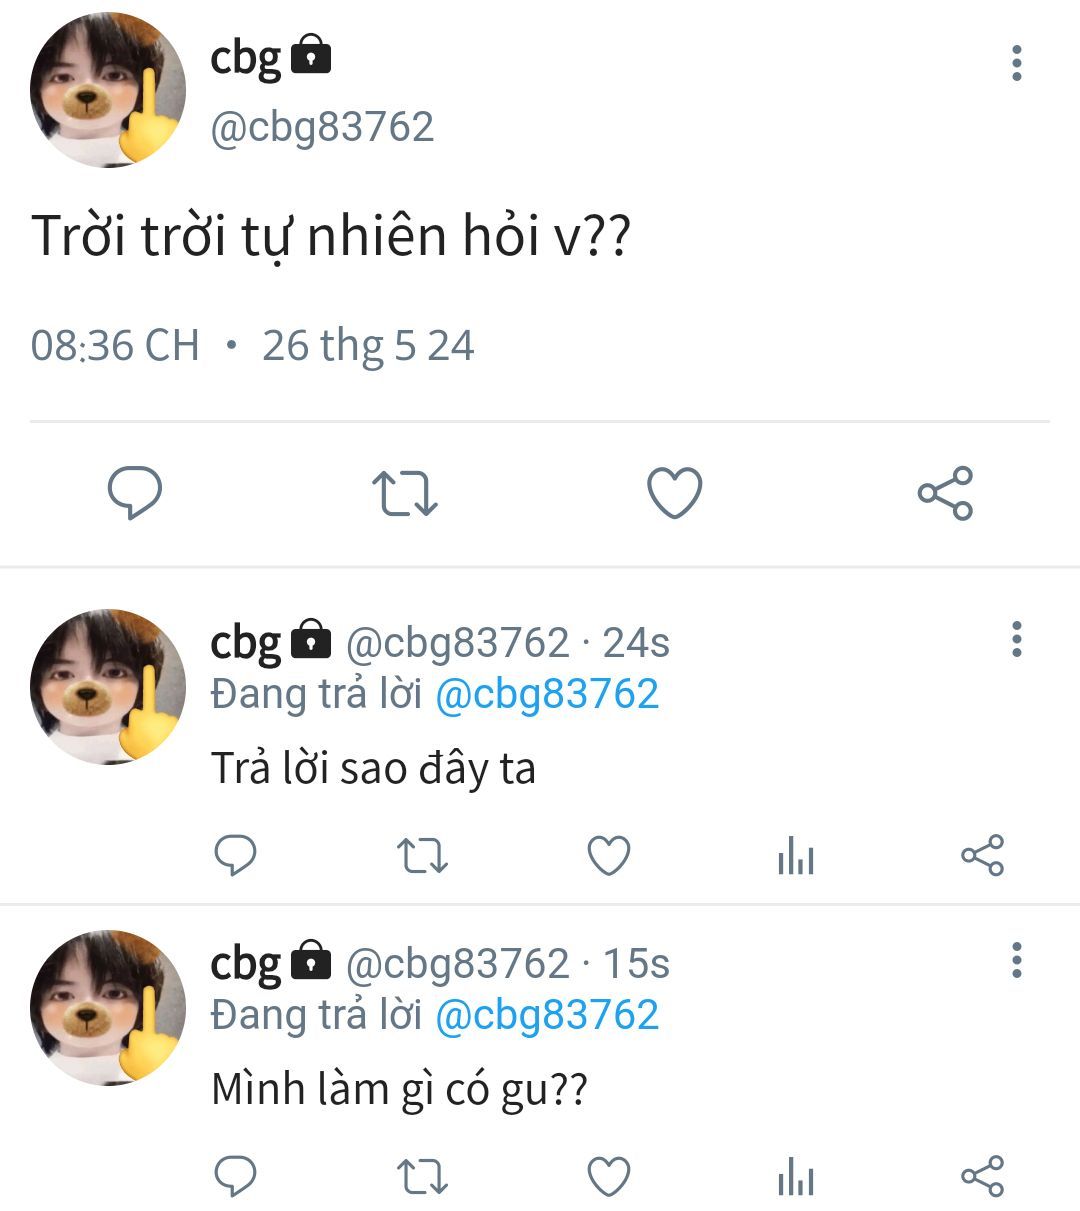This screenshot has height=1211, width=1080.
Task: Open options menu for the 24s reply
Action: 1017,639
